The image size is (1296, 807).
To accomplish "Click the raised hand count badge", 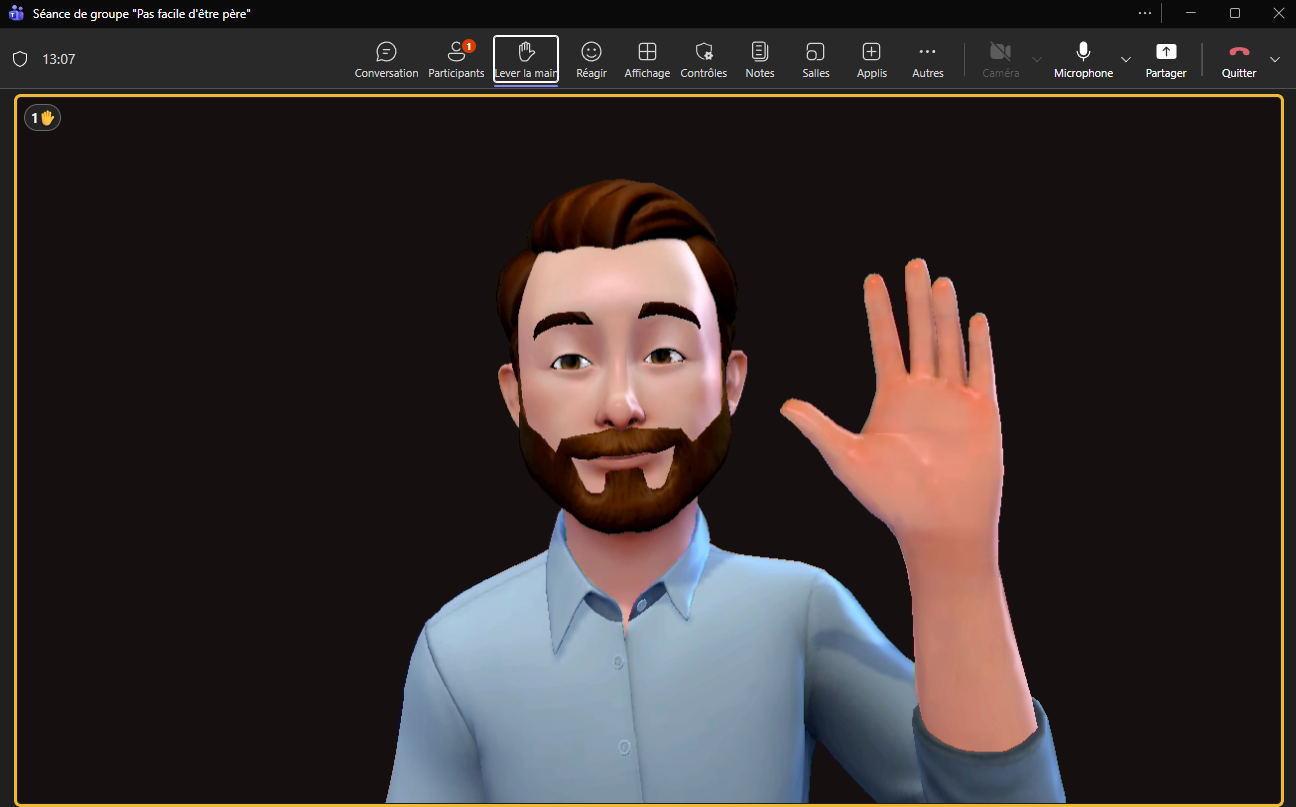I will coord(43,118).
